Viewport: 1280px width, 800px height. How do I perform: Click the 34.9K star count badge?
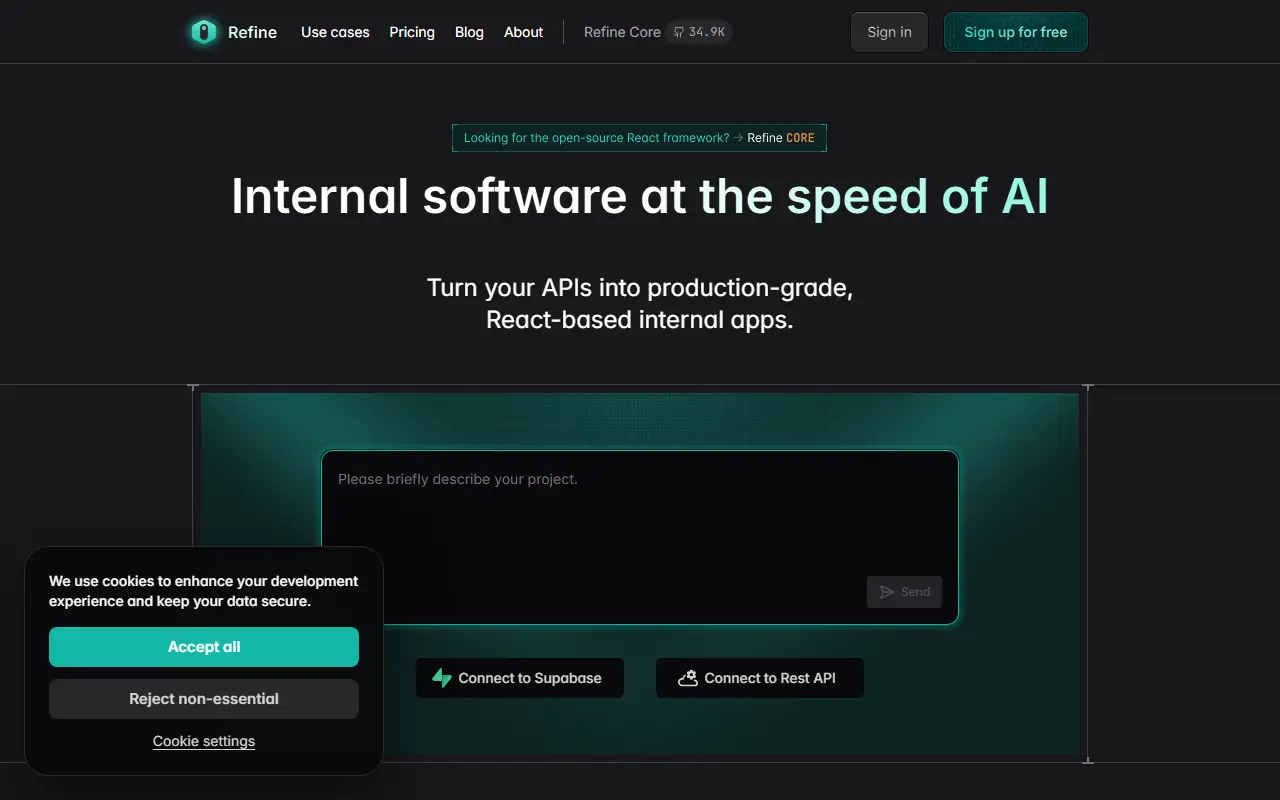(x=699, y=32)
